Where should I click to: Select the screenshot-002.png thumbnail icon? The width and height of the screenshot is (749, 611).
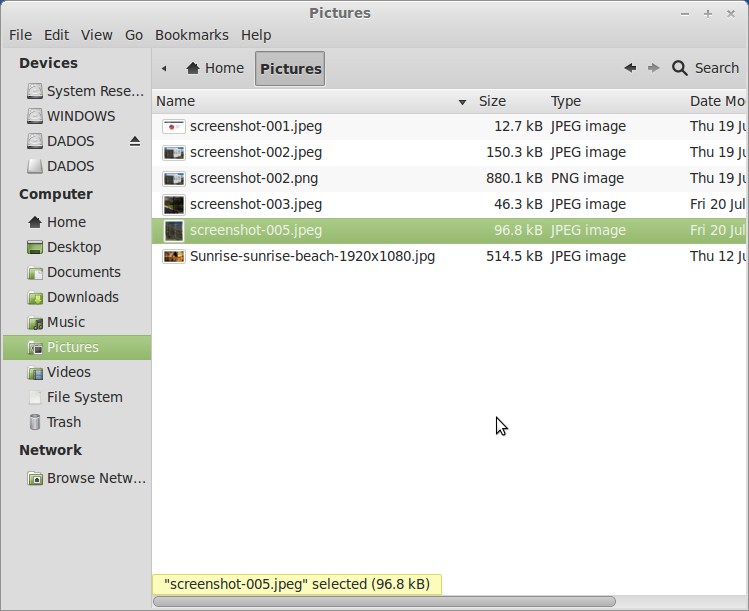(x=173, y=179)
